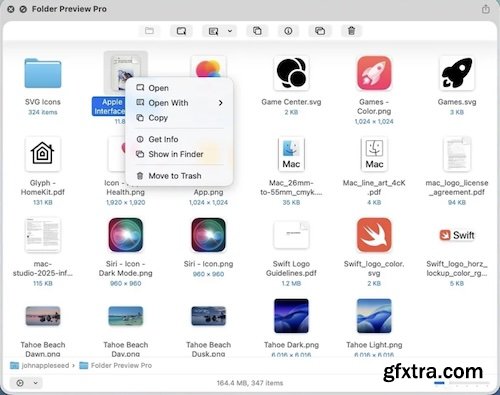Select the mac-studio-2025 PDF thumbnail
Image resolution: width=500 pixels, height=395 pixels.
[x=43, y=235]
